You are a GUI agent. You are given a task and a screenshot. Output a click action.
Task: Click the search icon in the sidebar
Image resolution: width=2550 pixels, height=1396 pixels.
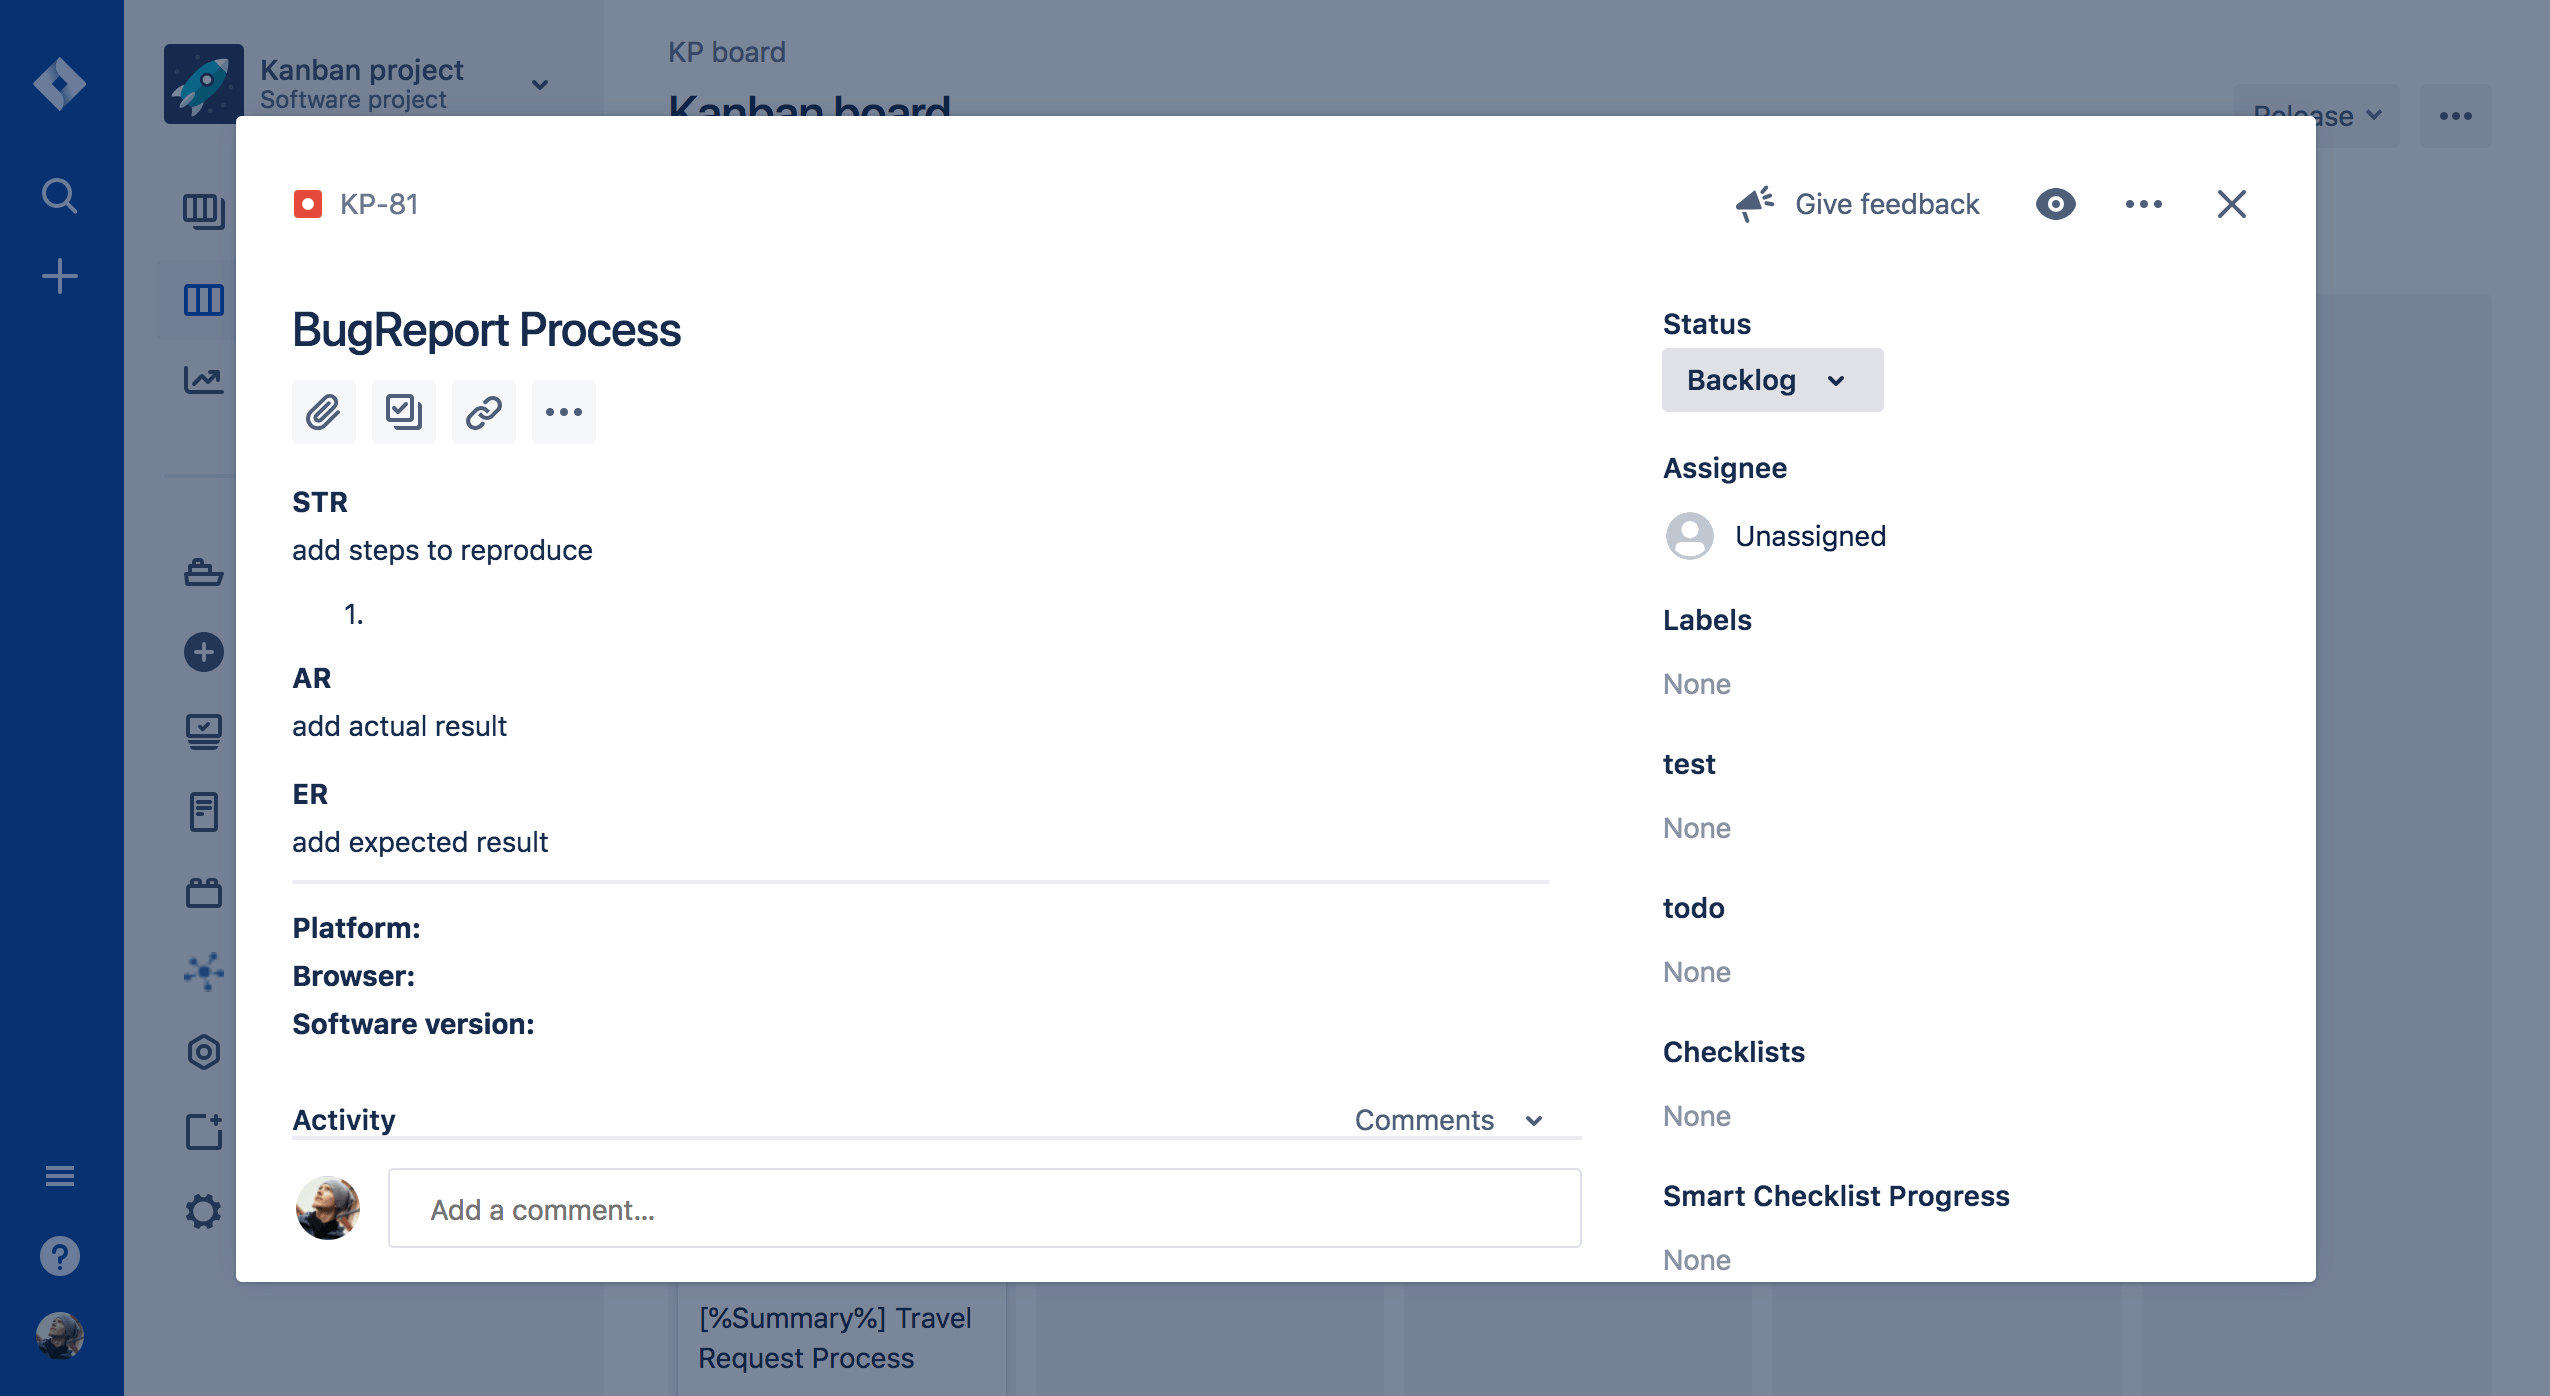60,195
